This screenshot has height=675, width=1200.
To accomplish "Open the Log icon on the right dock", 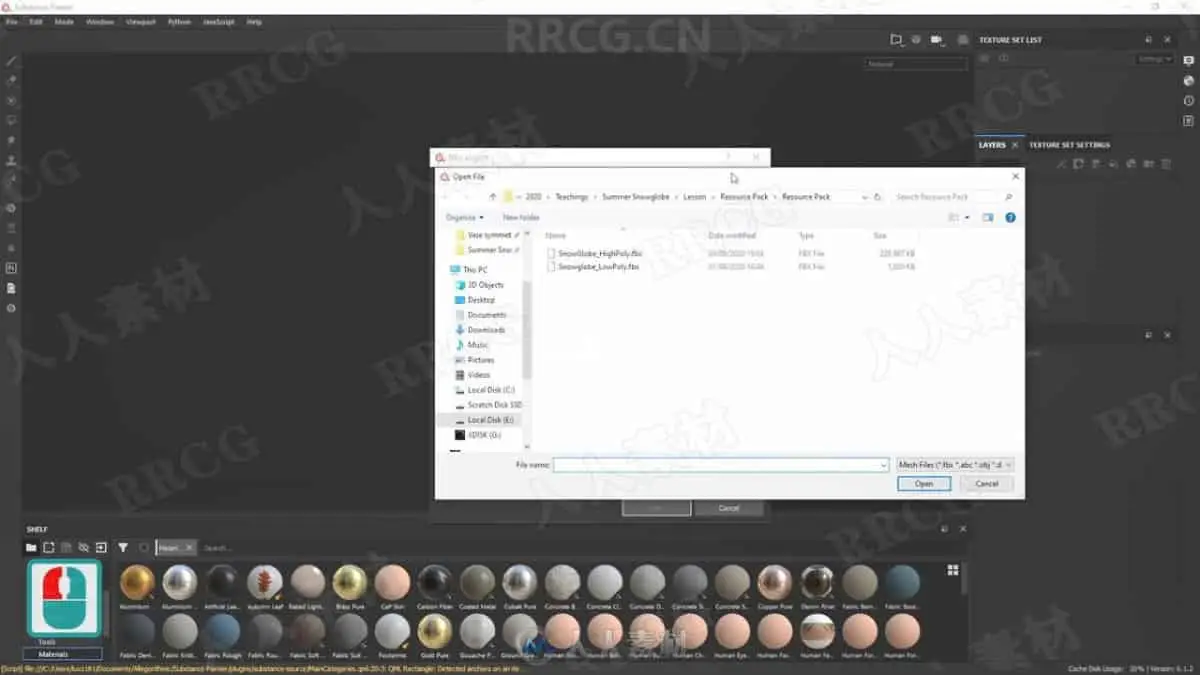I will 1188,121.
